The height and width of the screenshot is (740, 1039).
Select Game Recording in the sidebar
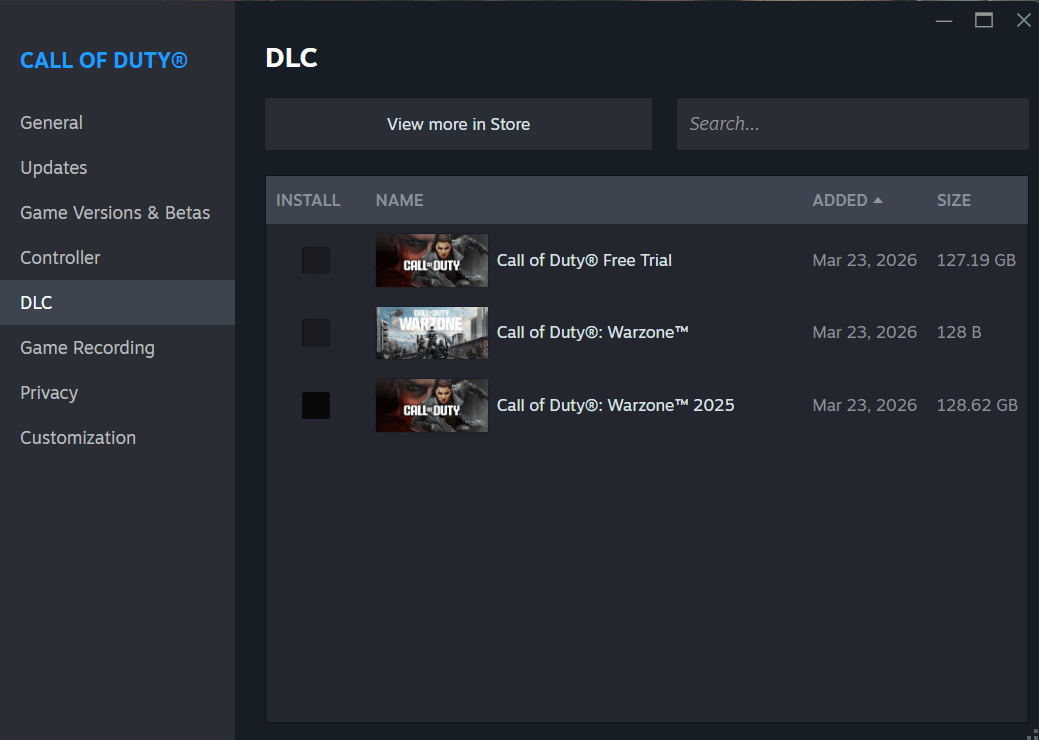[87, 348]
